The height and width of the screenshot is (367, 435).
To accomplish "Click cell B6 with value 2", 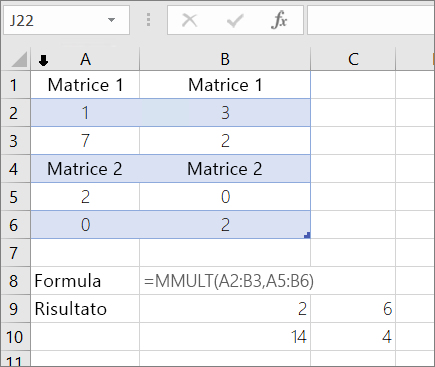I will pyautogui.click(x=225, y=225).
